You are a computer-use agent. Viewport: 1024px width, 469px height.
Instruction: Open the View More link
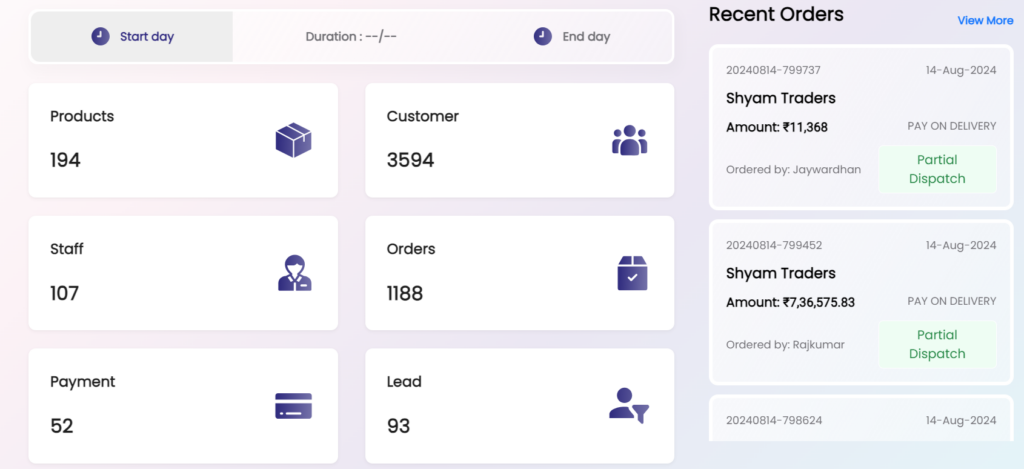pyautogui.click(x=985, y=20)
